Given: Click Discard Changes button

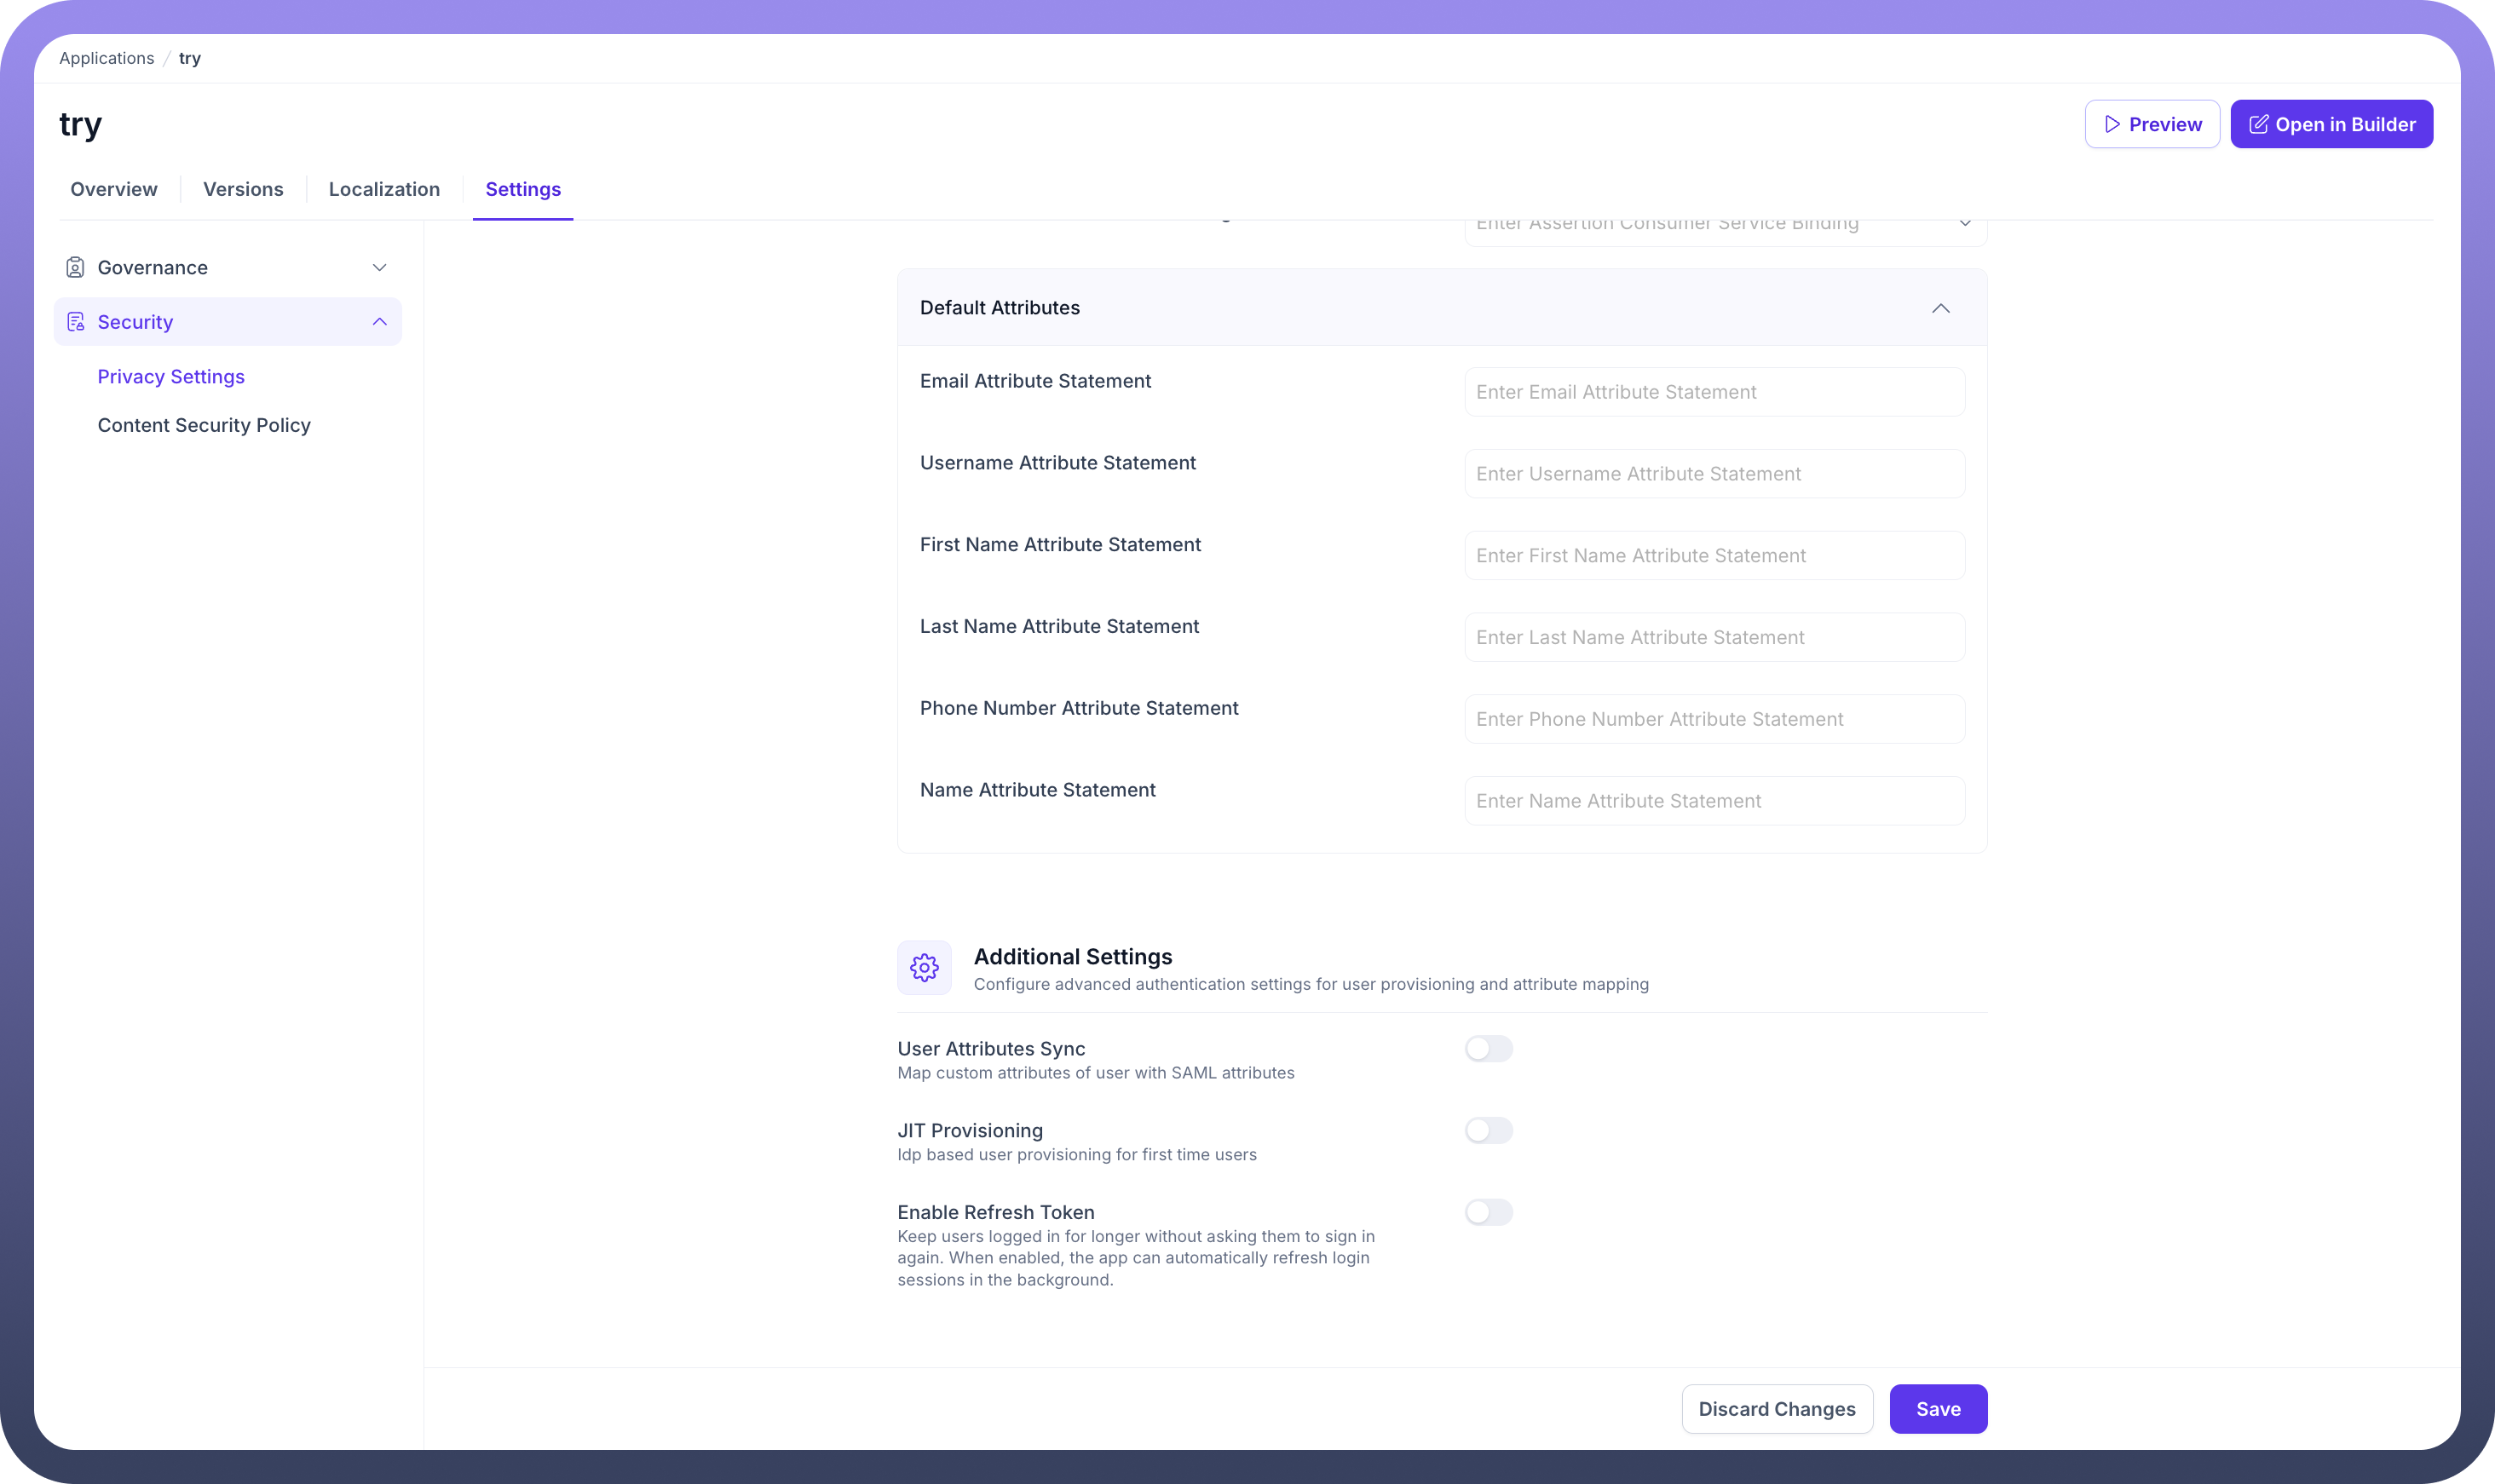Looking at the screenshot, I should pos(1776,1408).
